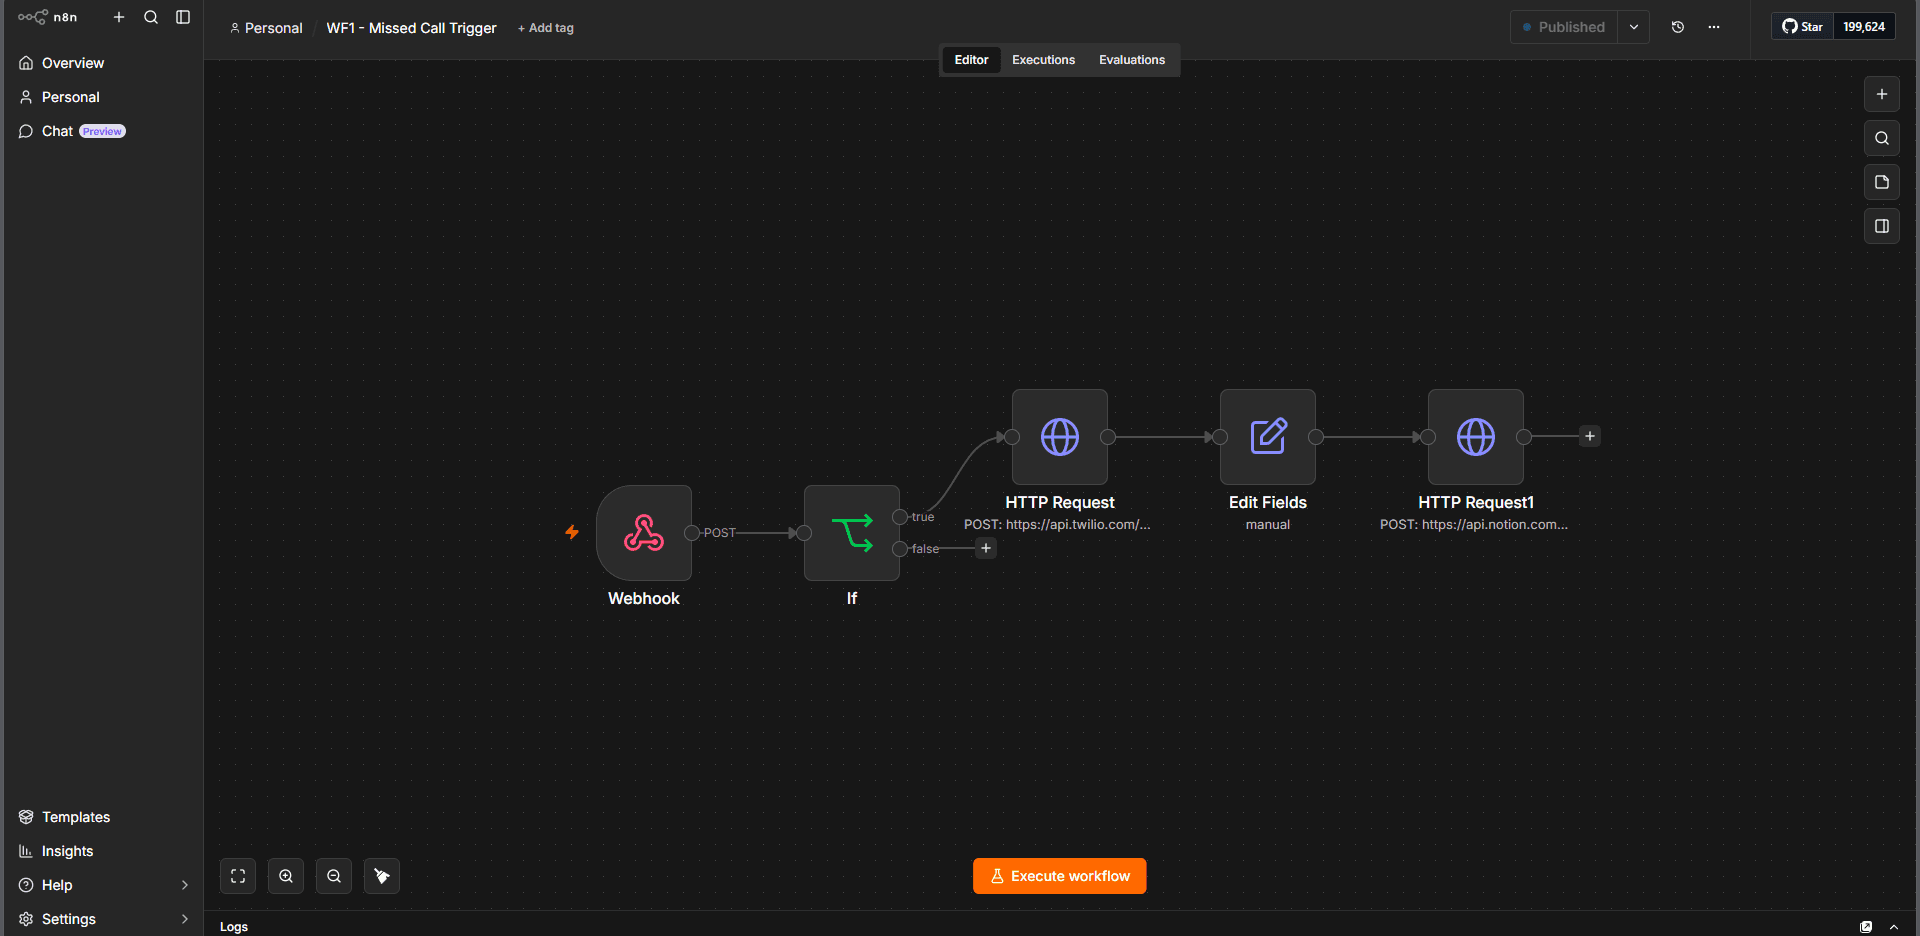This screenshot has height=936, width=1920.
Task: Click Execute workflow
Action: [x=1060, y=876]
